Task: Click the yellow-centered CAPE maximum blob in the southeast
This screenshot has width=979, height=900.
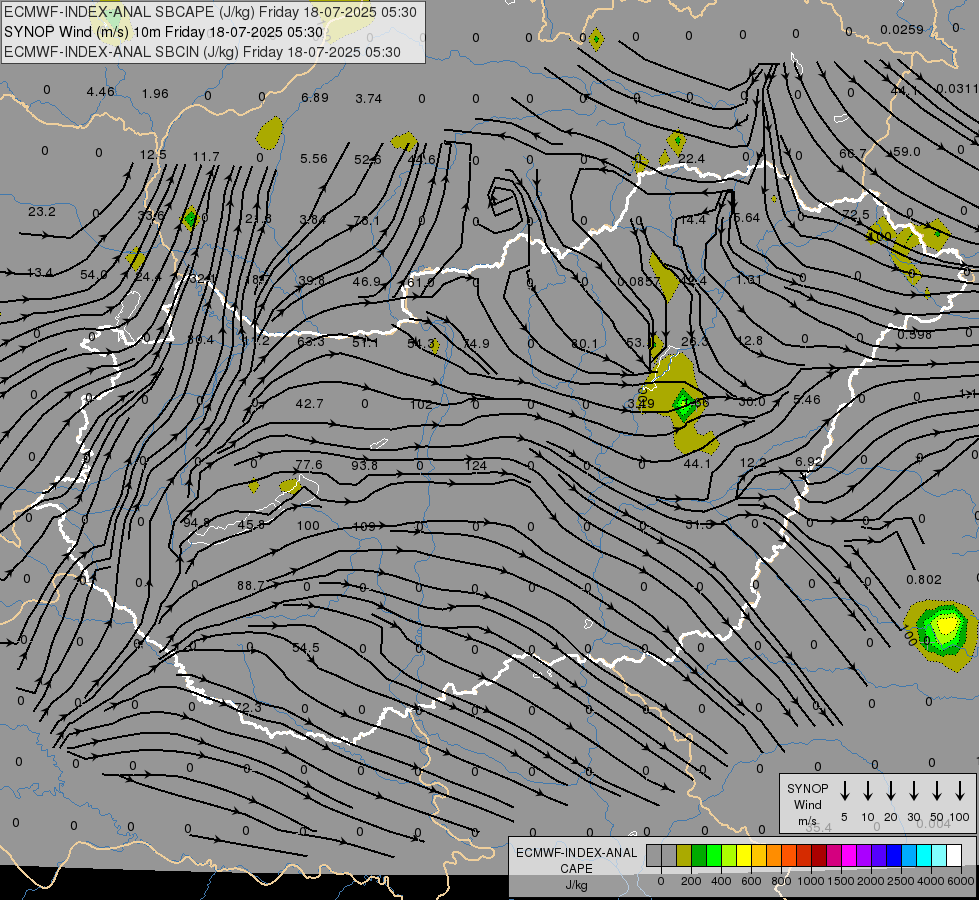Action: (940, 634)
